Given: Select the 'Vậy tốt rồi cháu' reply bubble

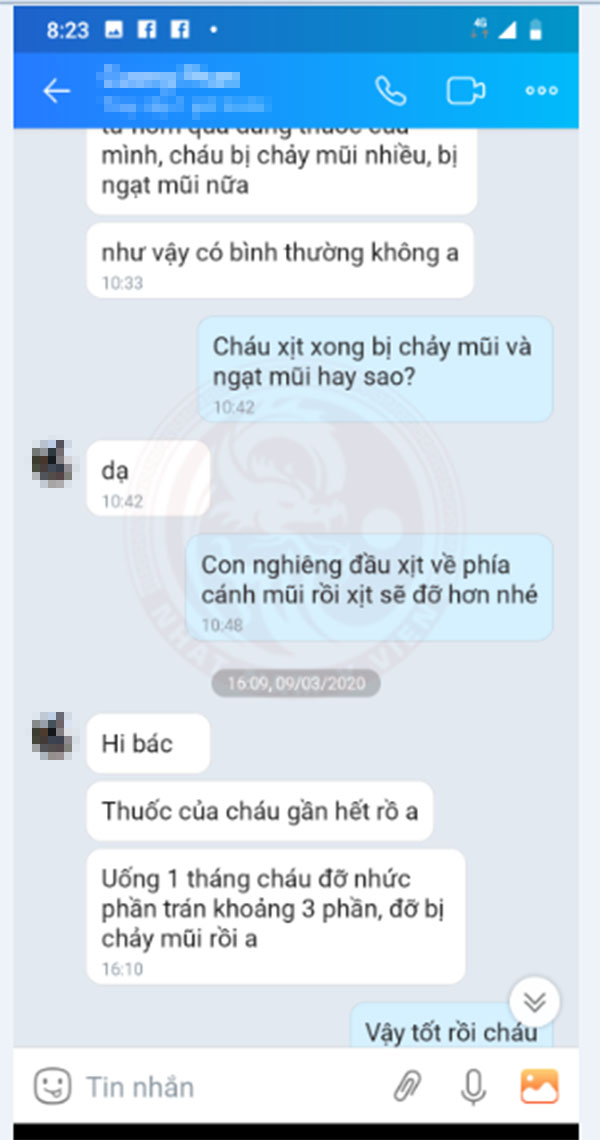Looking at the screenshot, I should [x=452, y=1026].
